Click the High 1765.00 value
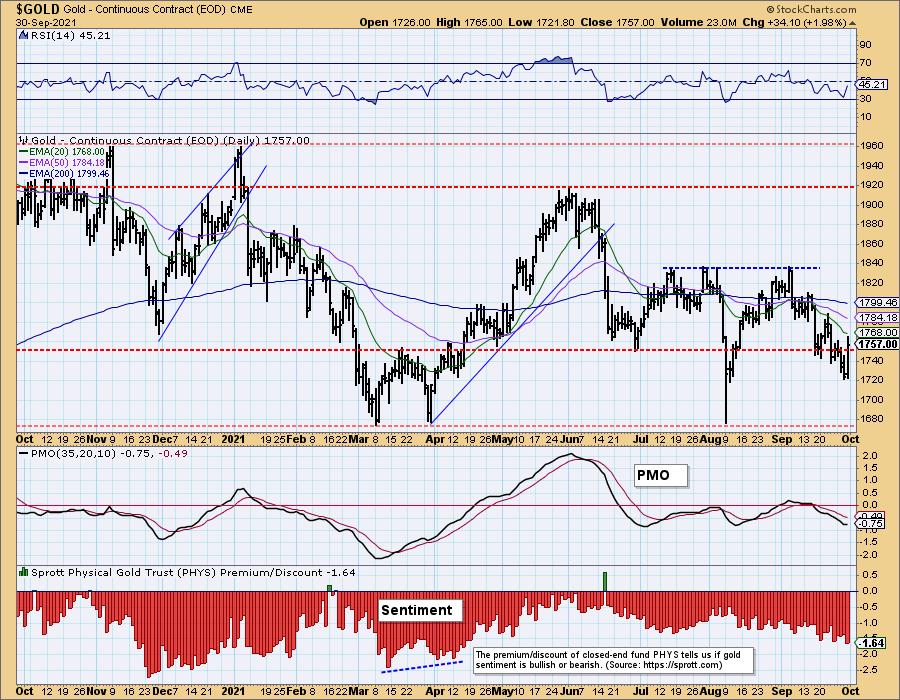Screen dimensions: 900x700 469,22
